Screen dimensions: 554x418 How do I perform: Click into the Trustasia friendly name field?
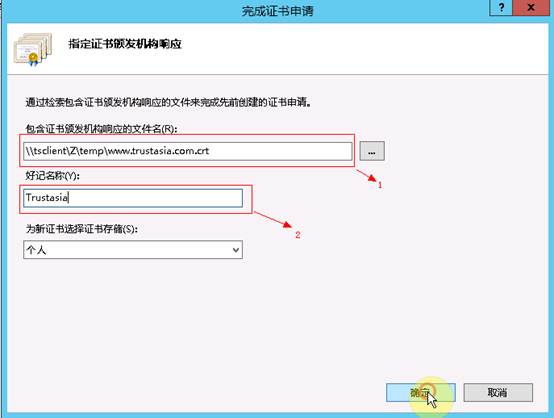tap(133, 198)
